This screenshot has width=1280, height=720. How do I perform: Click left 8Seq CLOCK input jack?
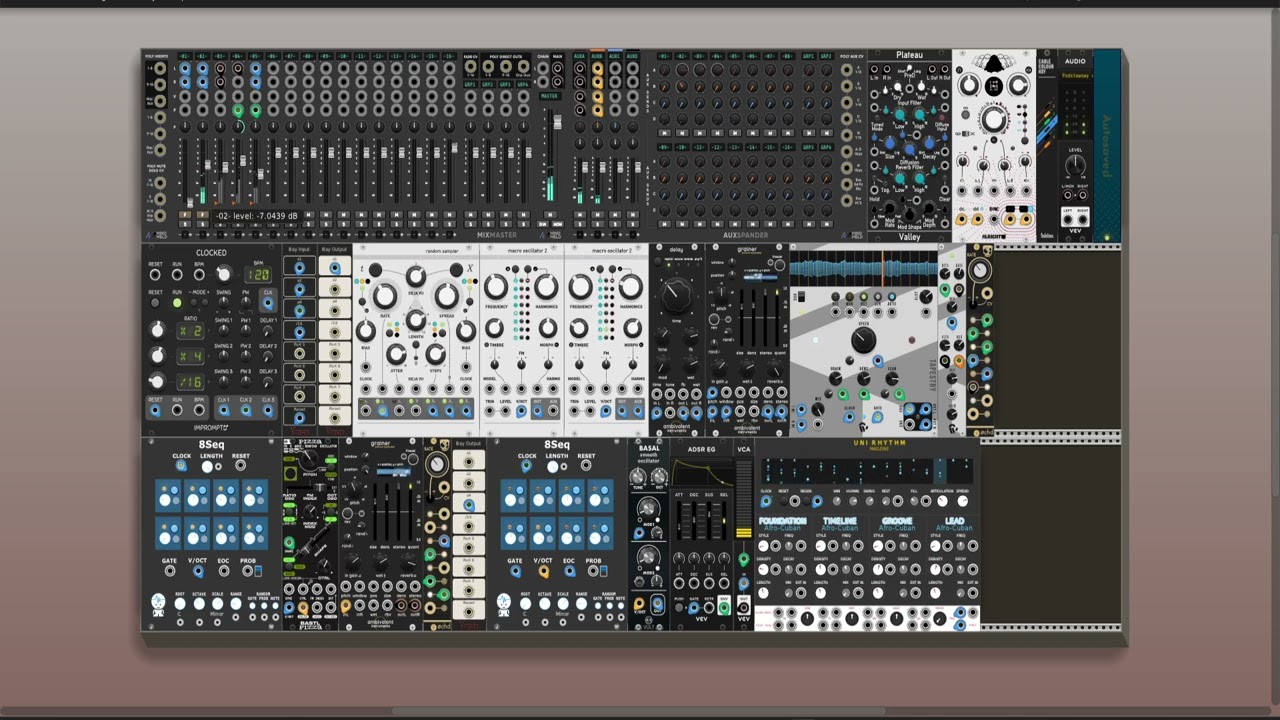click(181, 466)
